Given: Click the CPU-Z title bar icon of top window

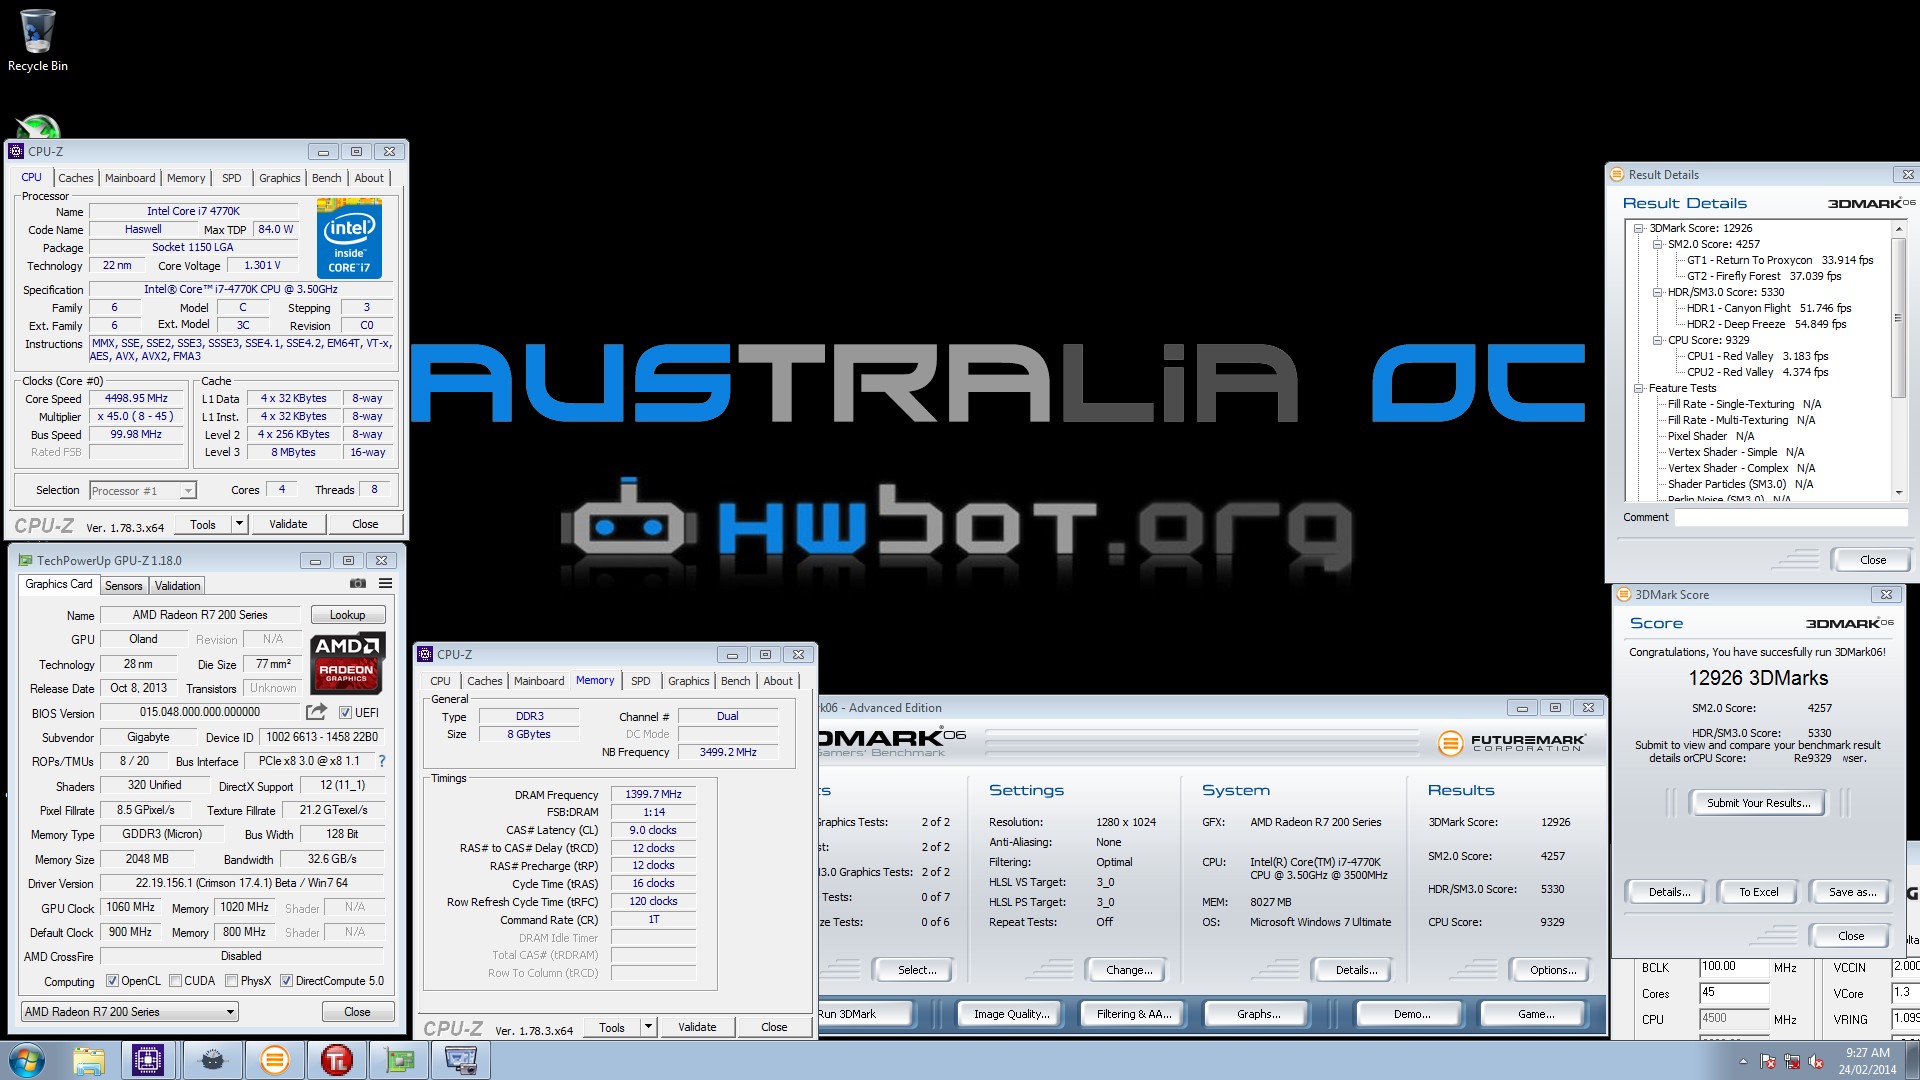Looking at the screenshot, I should click(x=16, y=151).
